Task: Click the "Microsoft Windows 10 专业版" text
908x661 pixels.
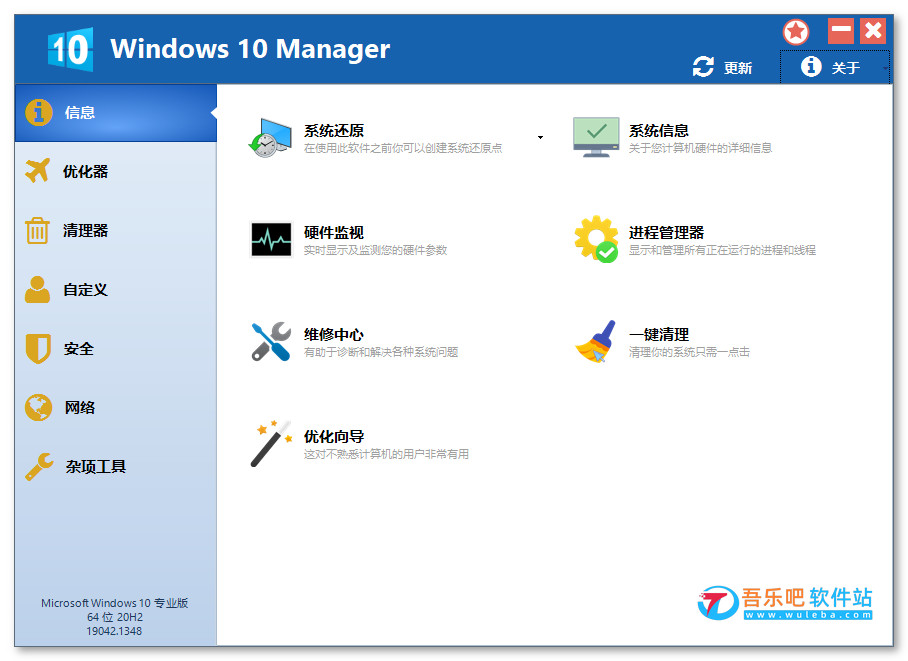Action: [x=115, y=603]
